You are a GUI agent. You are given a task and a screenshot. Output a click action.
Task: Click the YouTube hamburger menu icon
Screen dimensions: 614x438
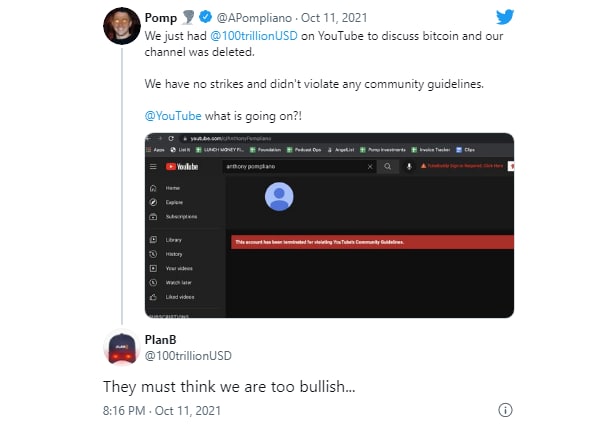pos(153,167)
